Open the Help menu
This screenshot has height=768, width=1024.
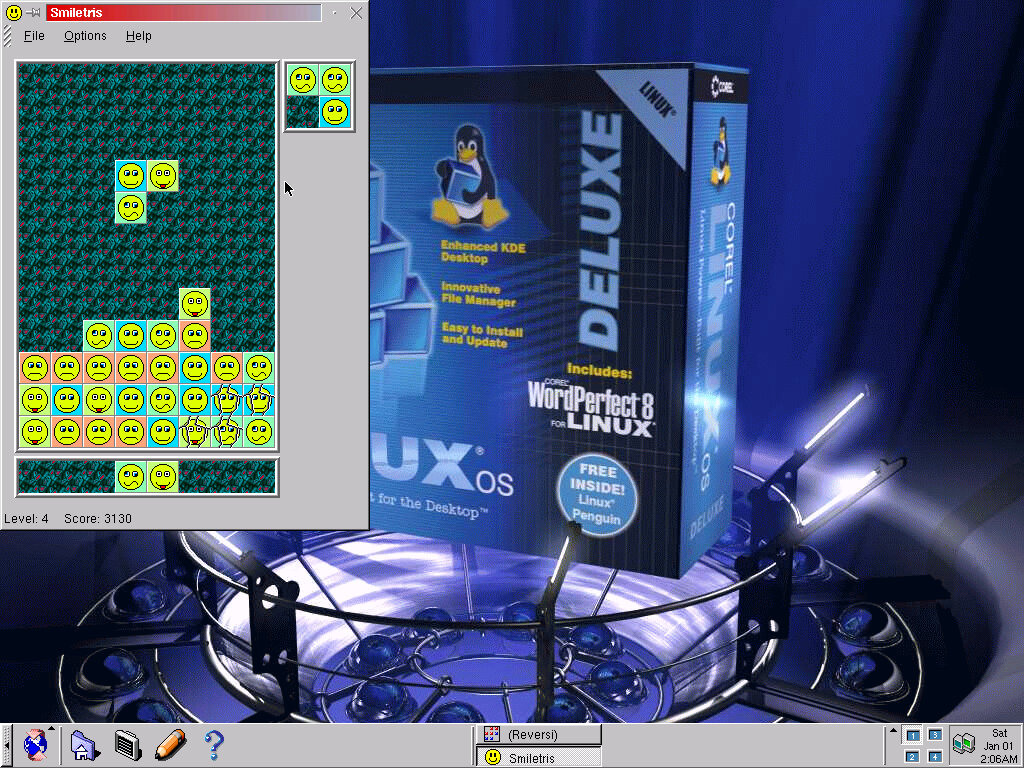[x=139, y=36]
